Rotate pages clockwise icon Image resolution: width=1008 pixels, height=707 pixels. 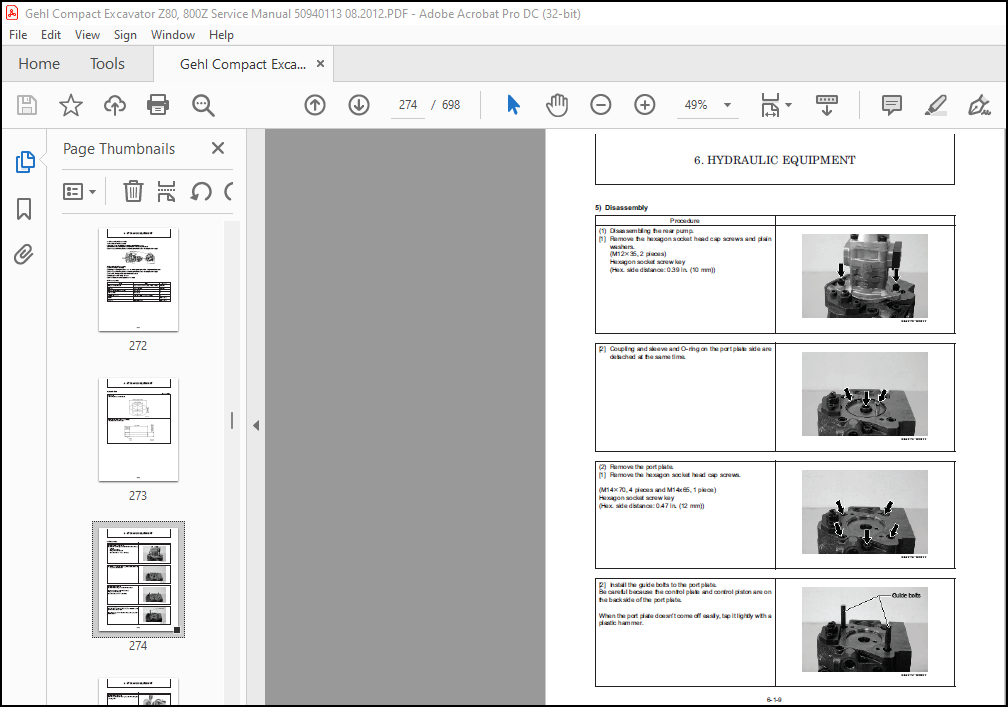tap(228, 192)
